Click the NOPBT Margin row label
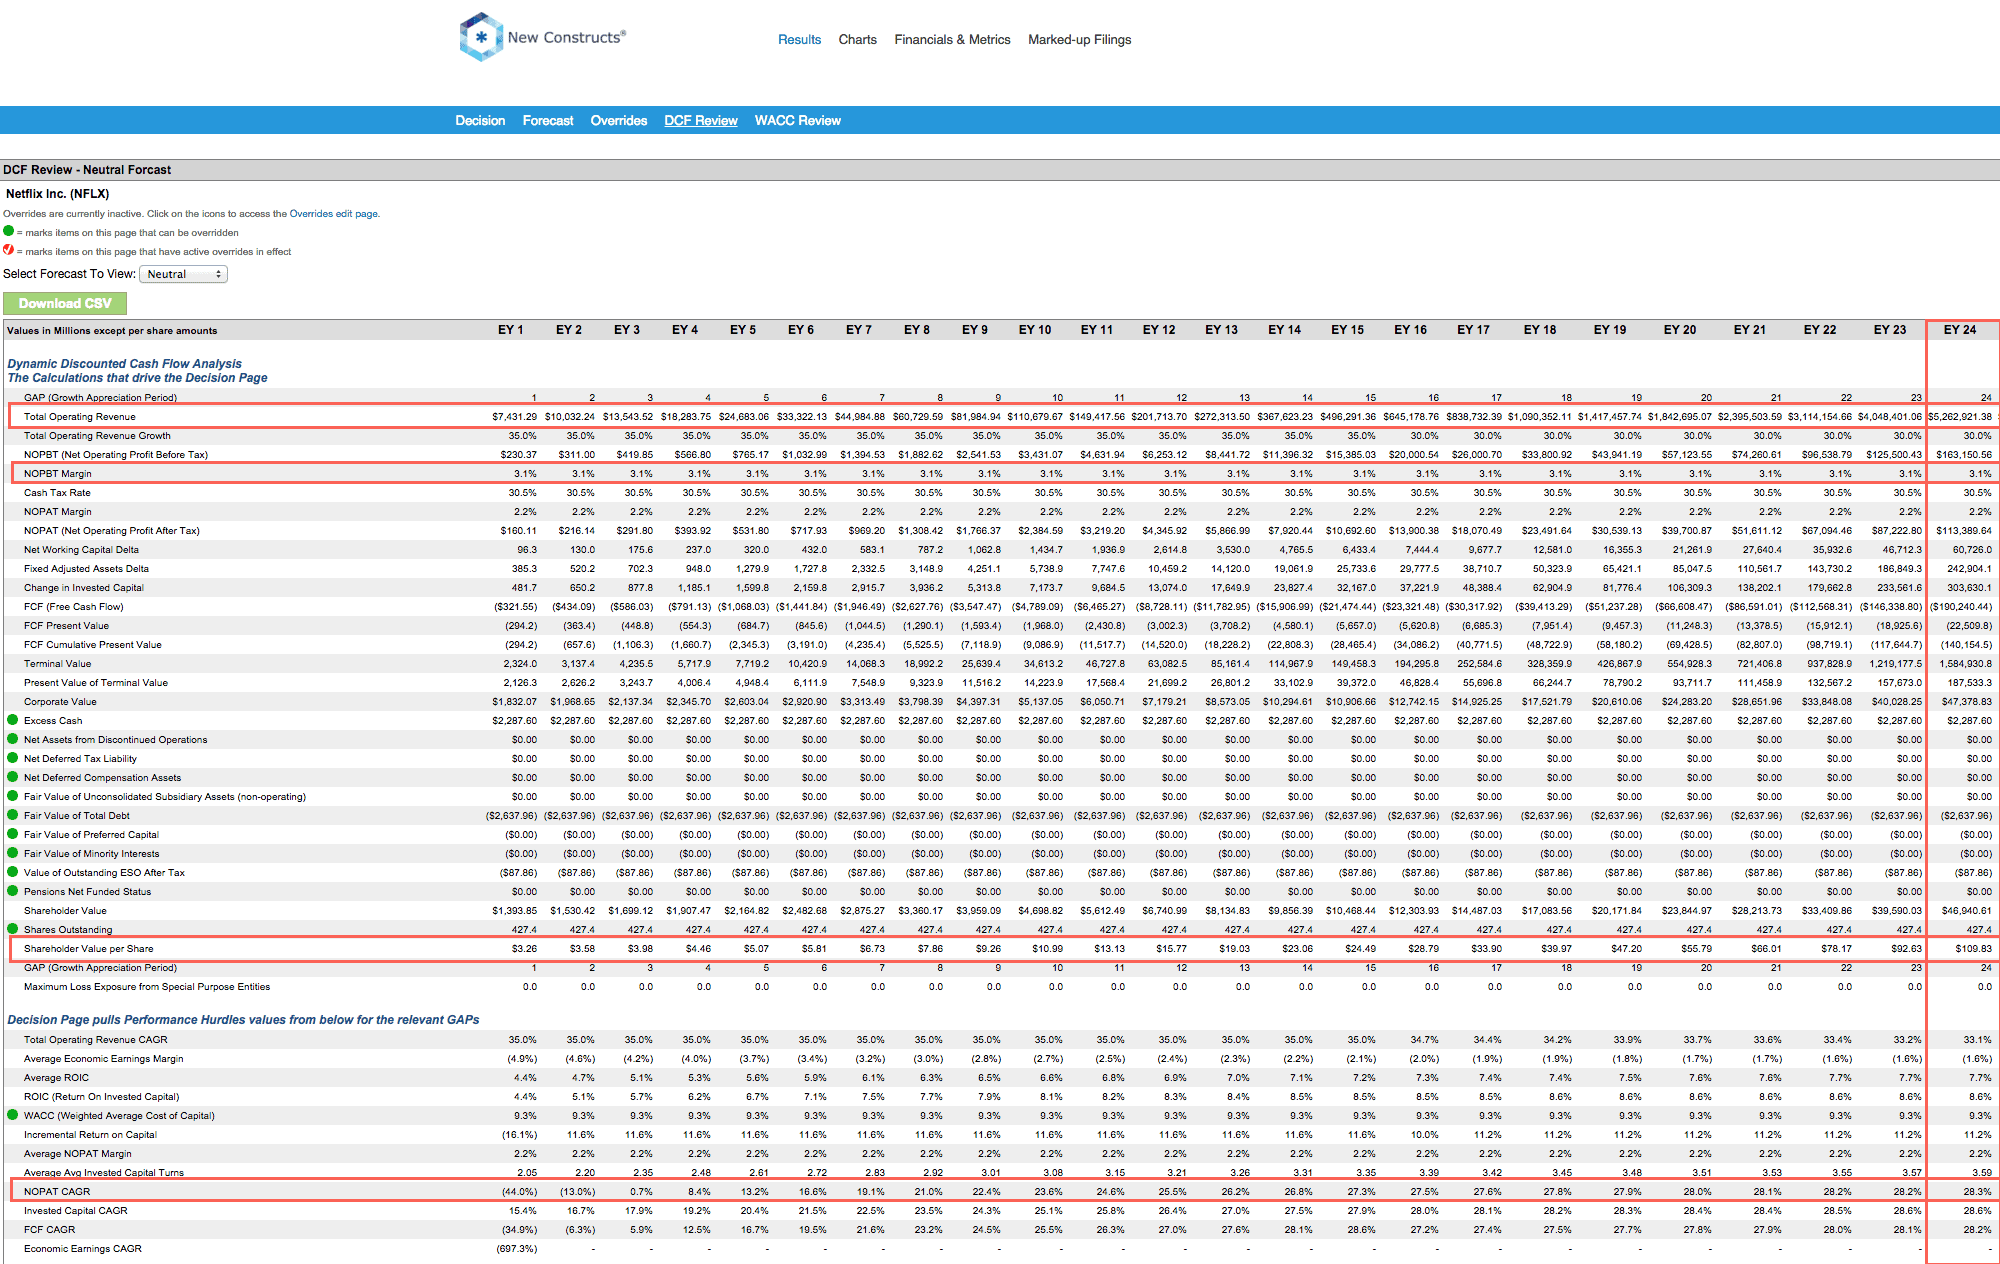The width and height of the screenshot is (2000, 1264). pyautogui.click(x=58, y=473)
